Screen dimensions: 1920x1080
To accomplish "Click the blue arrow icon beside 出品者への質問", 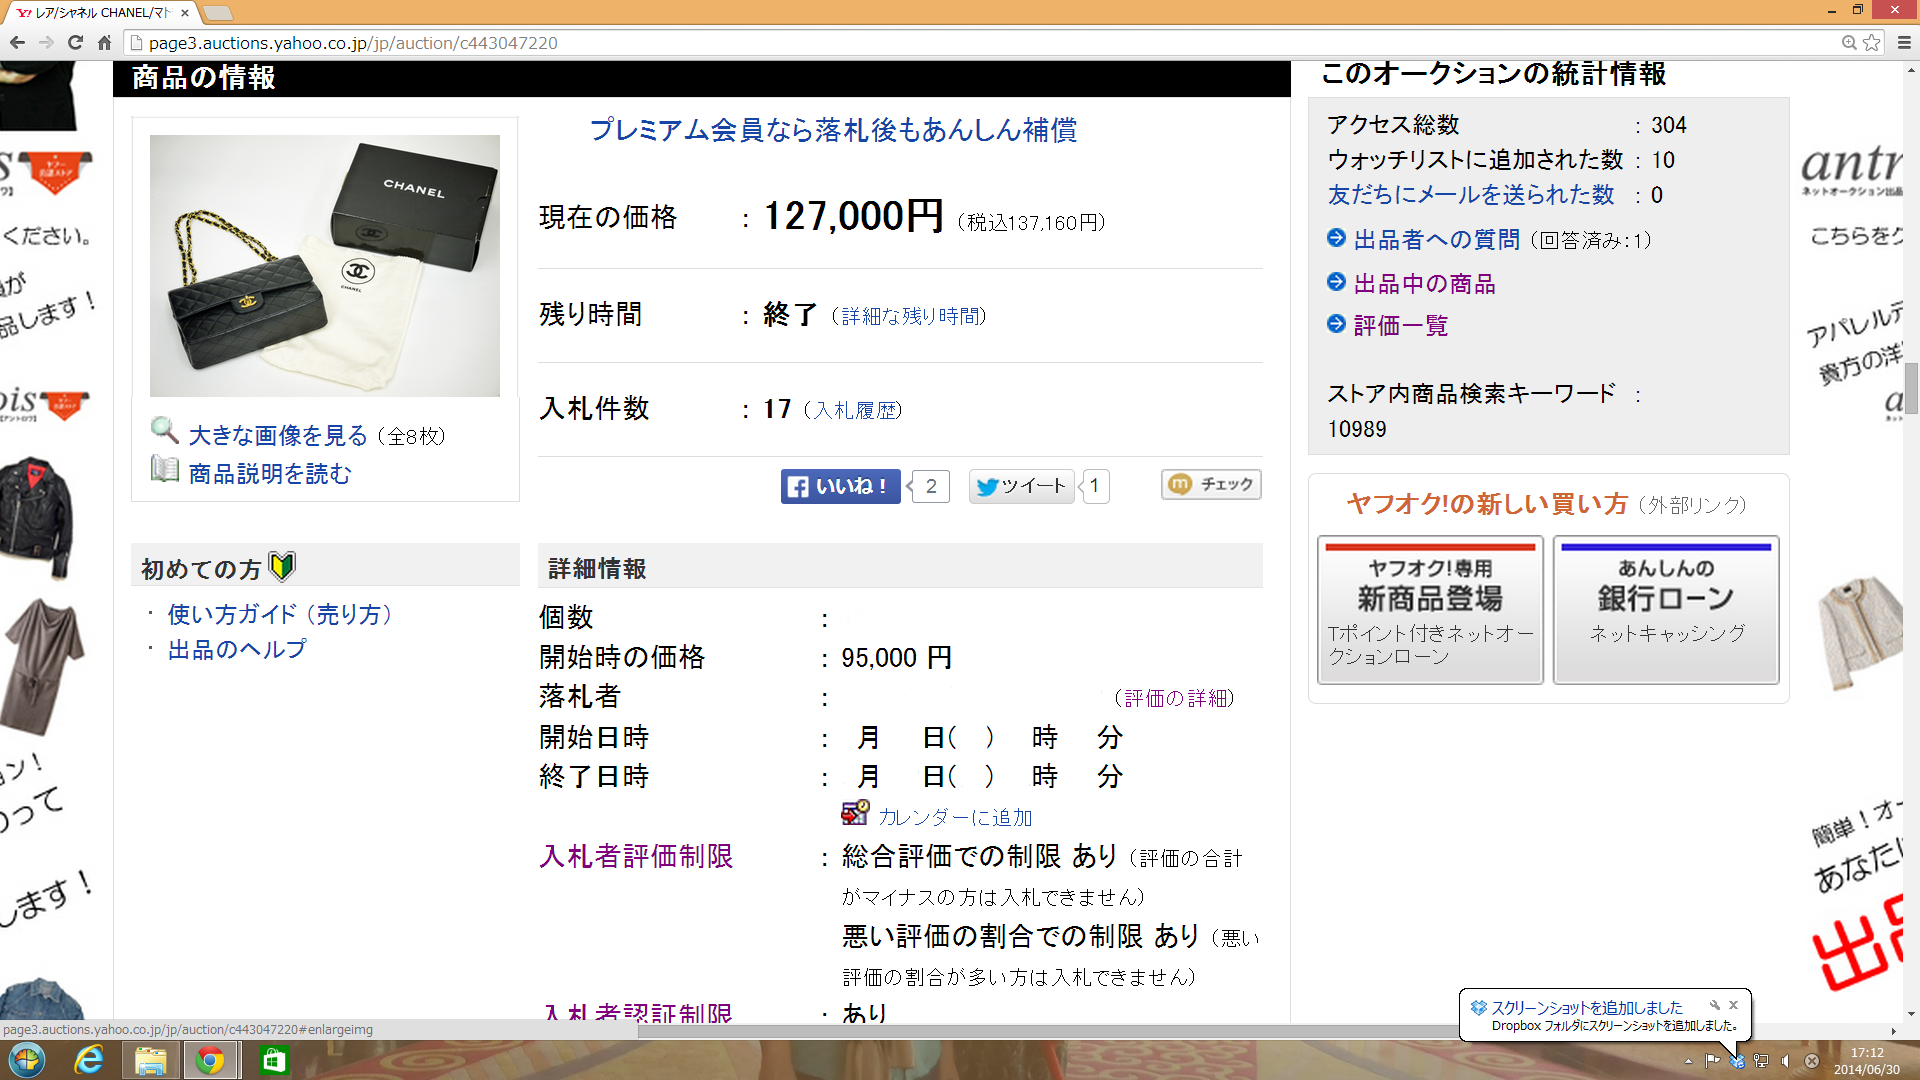I will tap(1336, 238).
